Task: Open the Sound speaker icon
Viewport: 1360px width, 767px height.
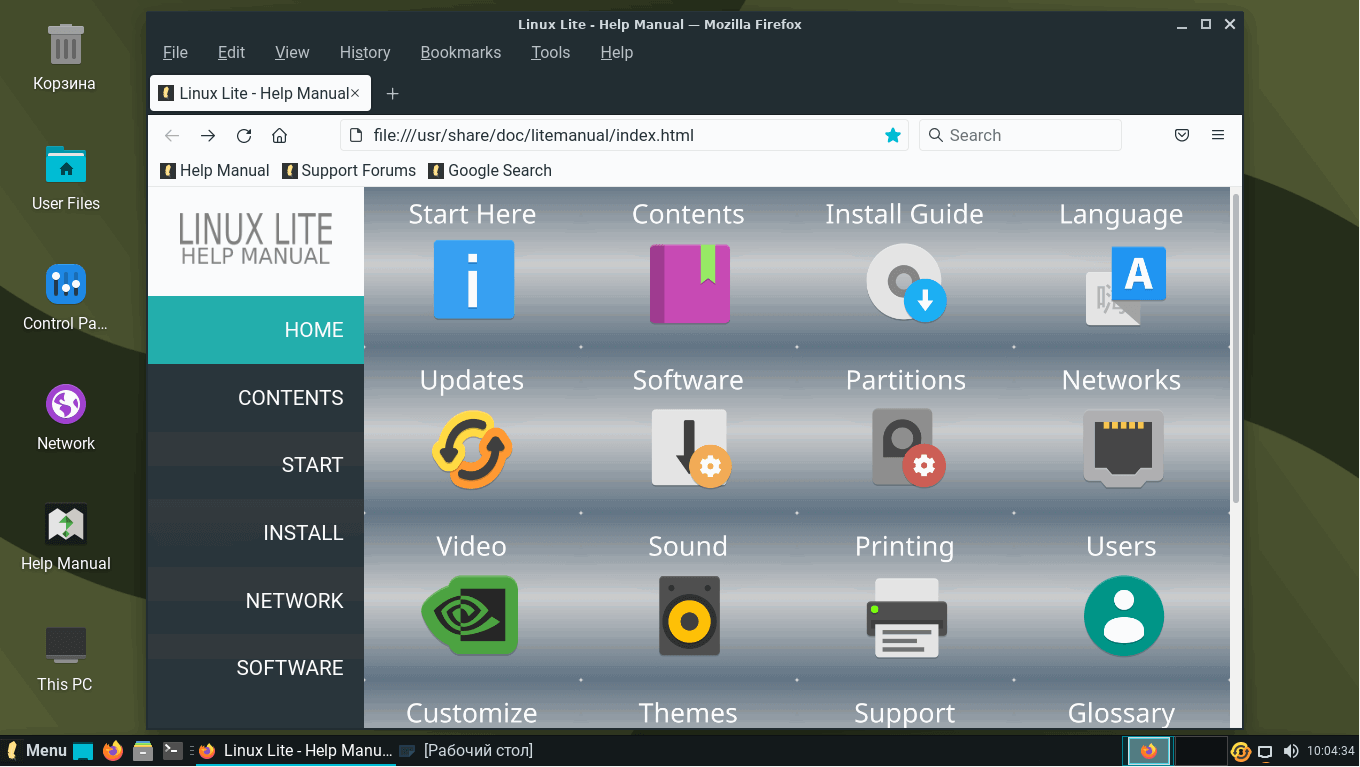Action: [689, 616]
